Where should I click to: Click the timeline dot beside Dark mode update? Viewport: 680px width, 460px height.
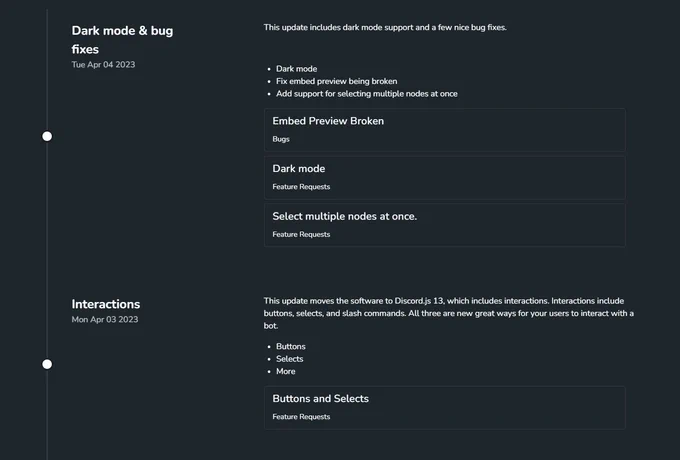47,136
